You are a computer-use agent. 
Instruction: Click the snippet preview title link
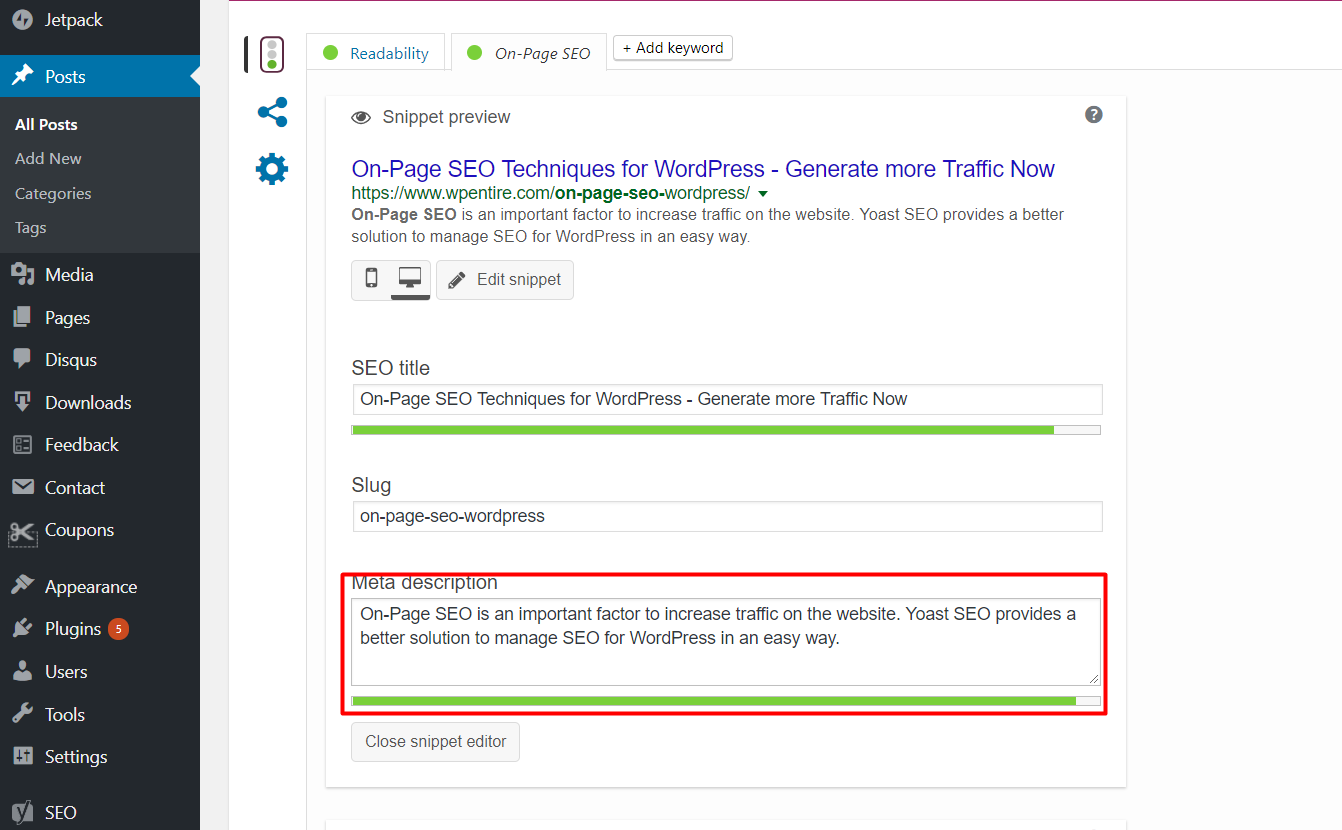coord(703,169)
